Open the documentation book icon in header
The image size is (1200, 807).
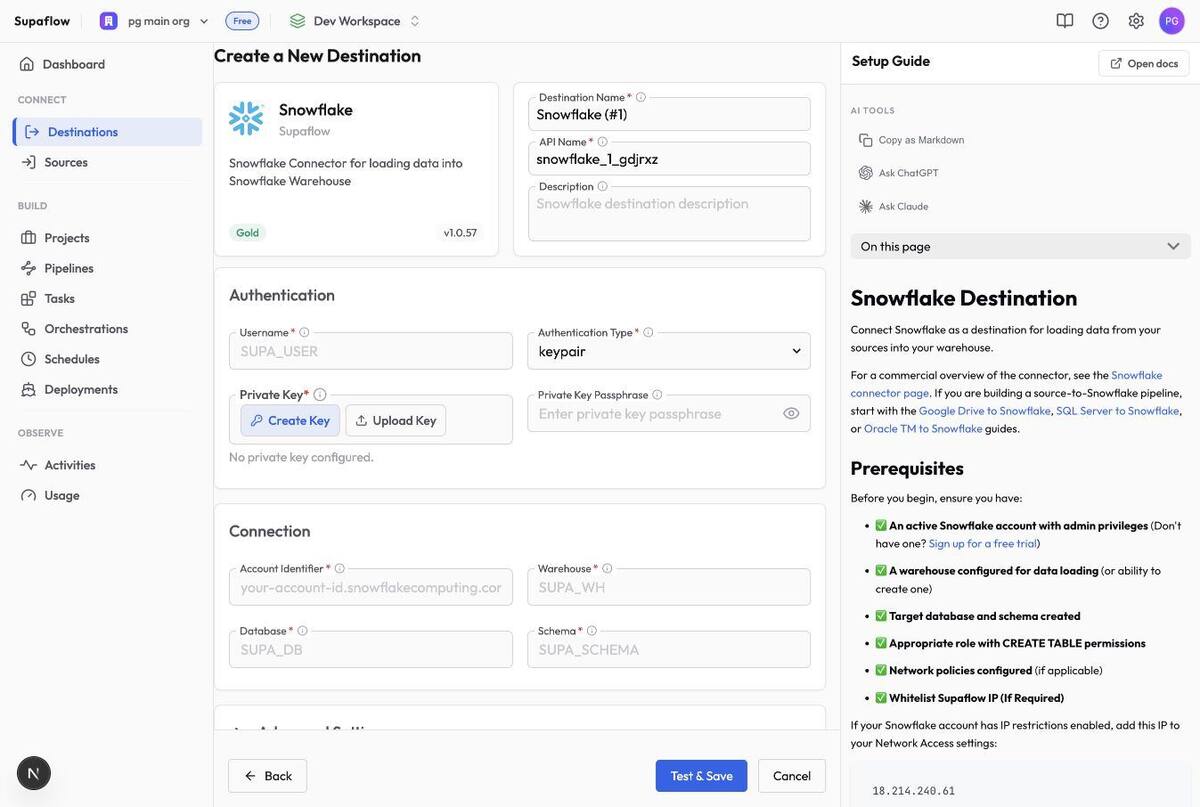1065,21
